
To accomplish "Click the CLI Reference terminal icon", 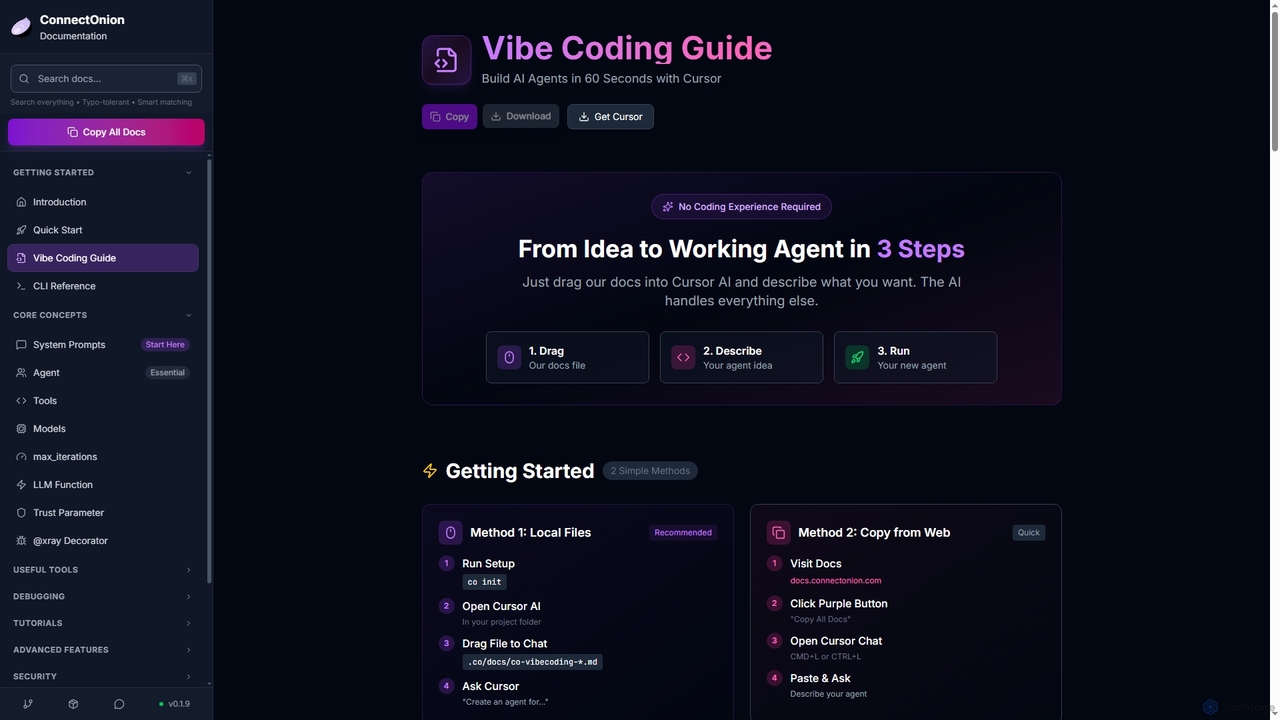I will pyautogui.click(x=22, y=286).
